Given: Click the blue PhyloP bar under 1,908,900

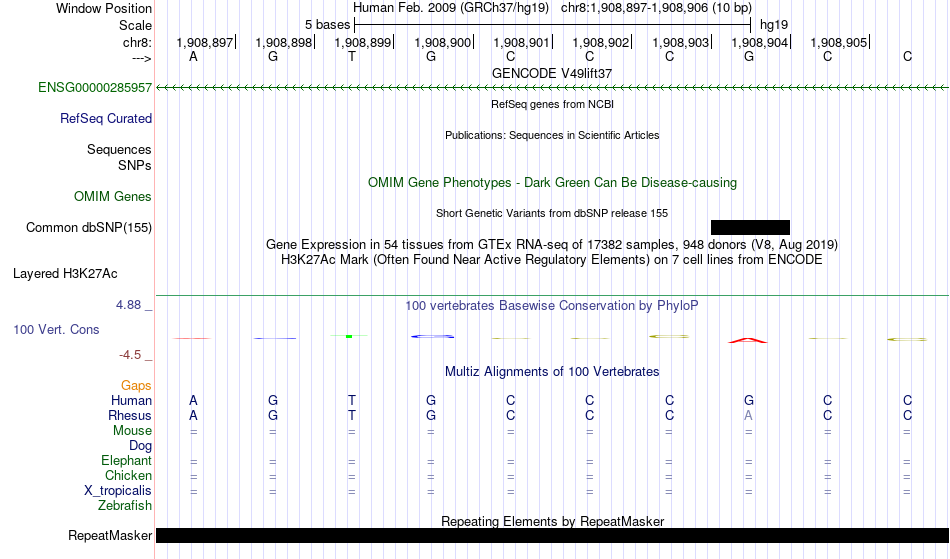Looking at the screenshot, I should [432, 336].
